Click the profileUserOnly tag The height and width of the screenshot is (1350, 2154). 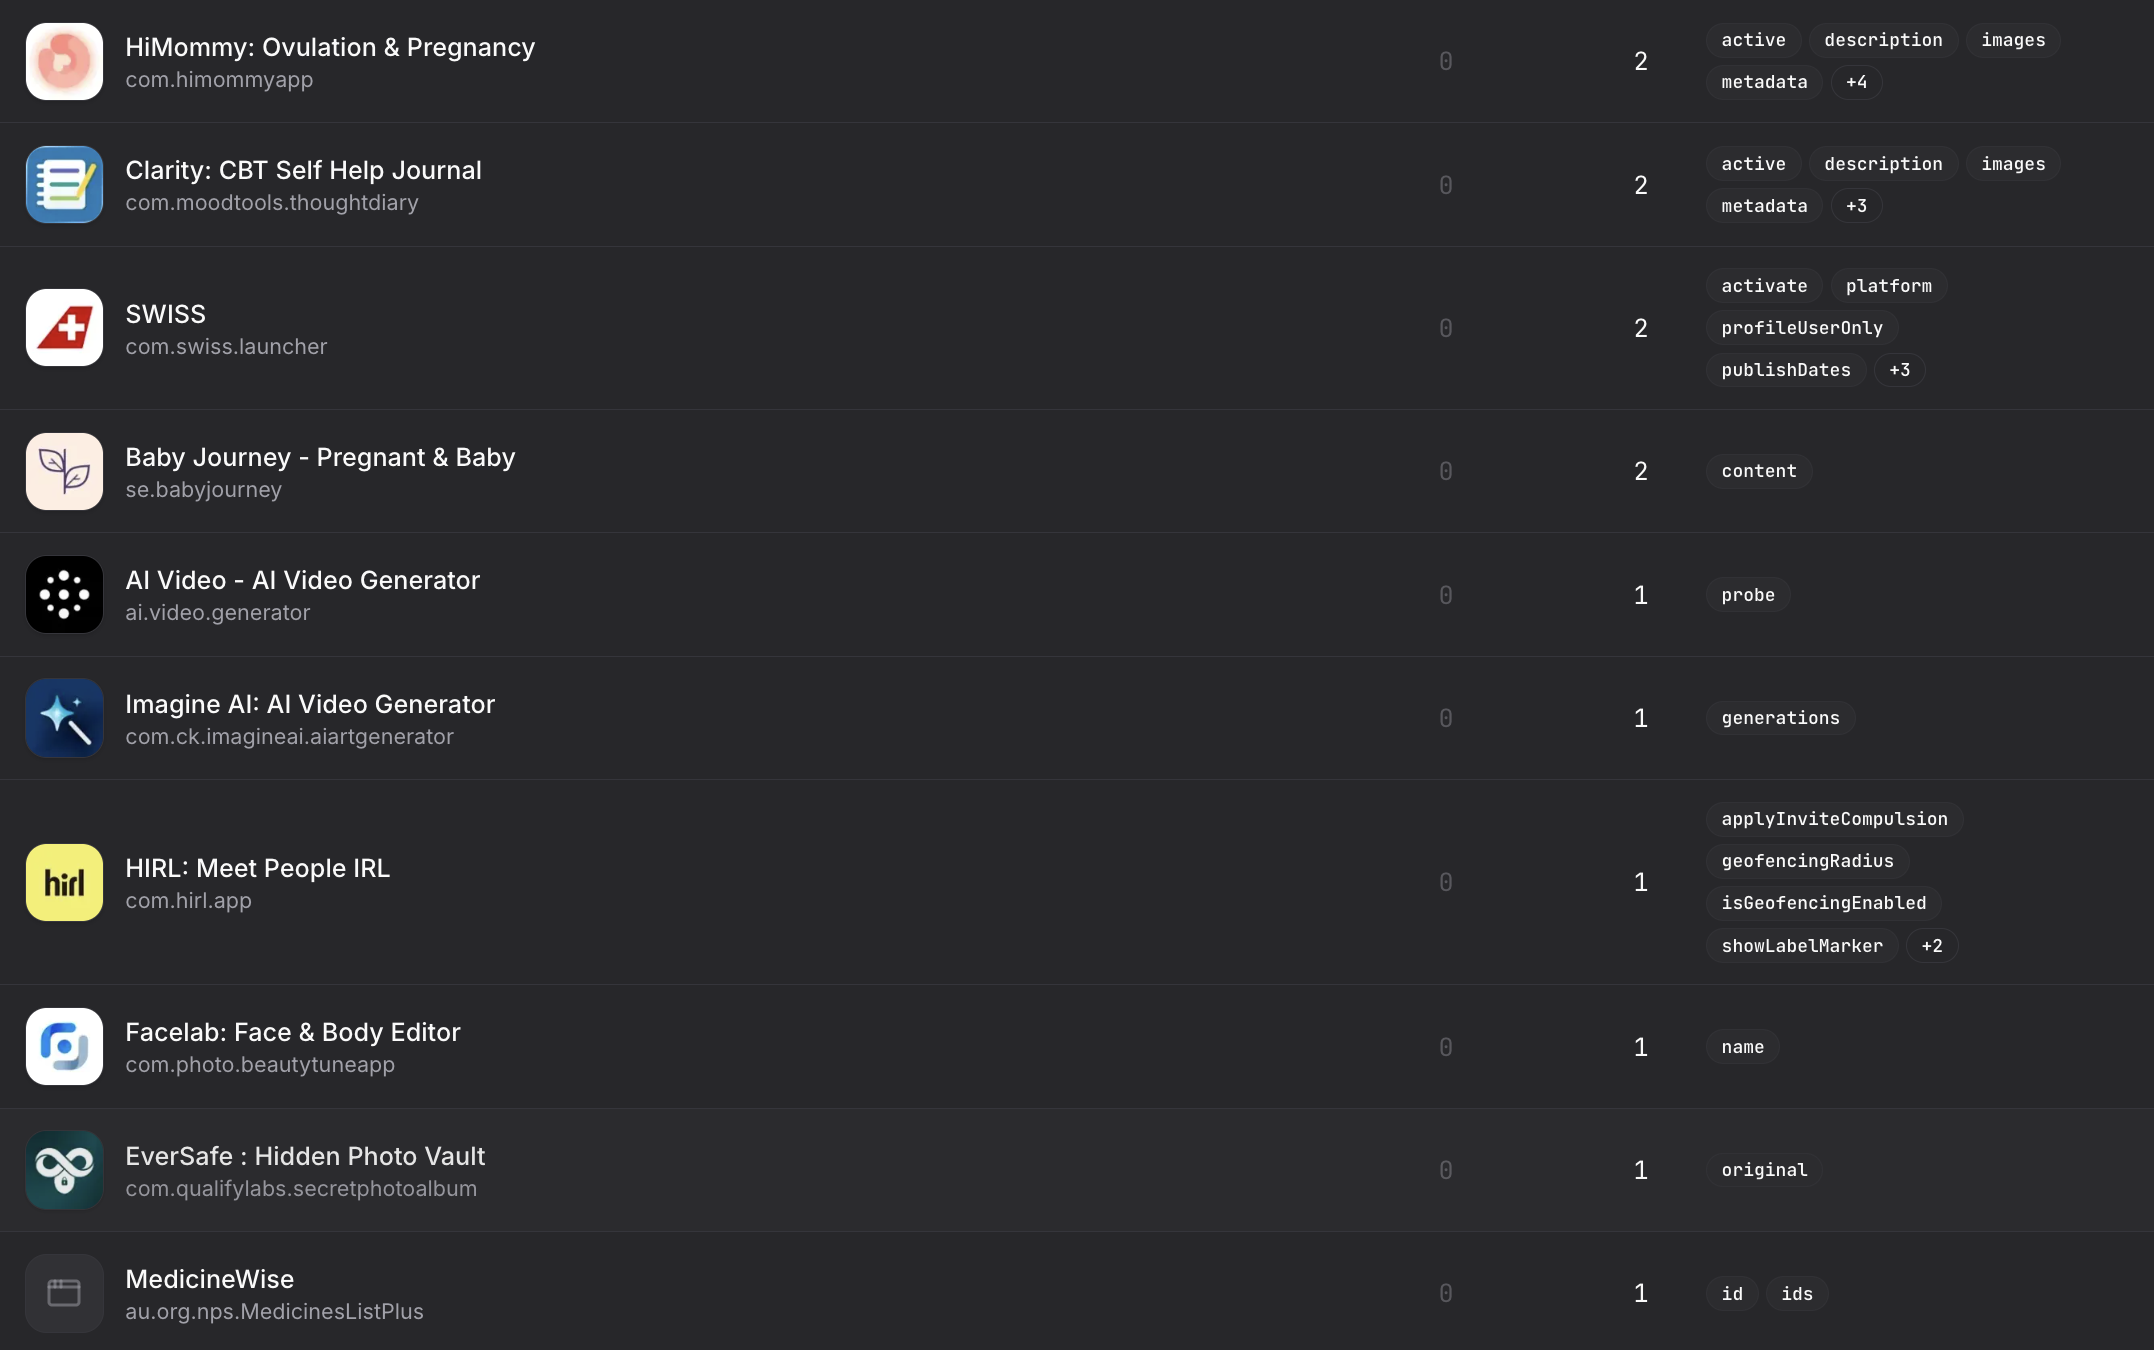click(1801, 328)
